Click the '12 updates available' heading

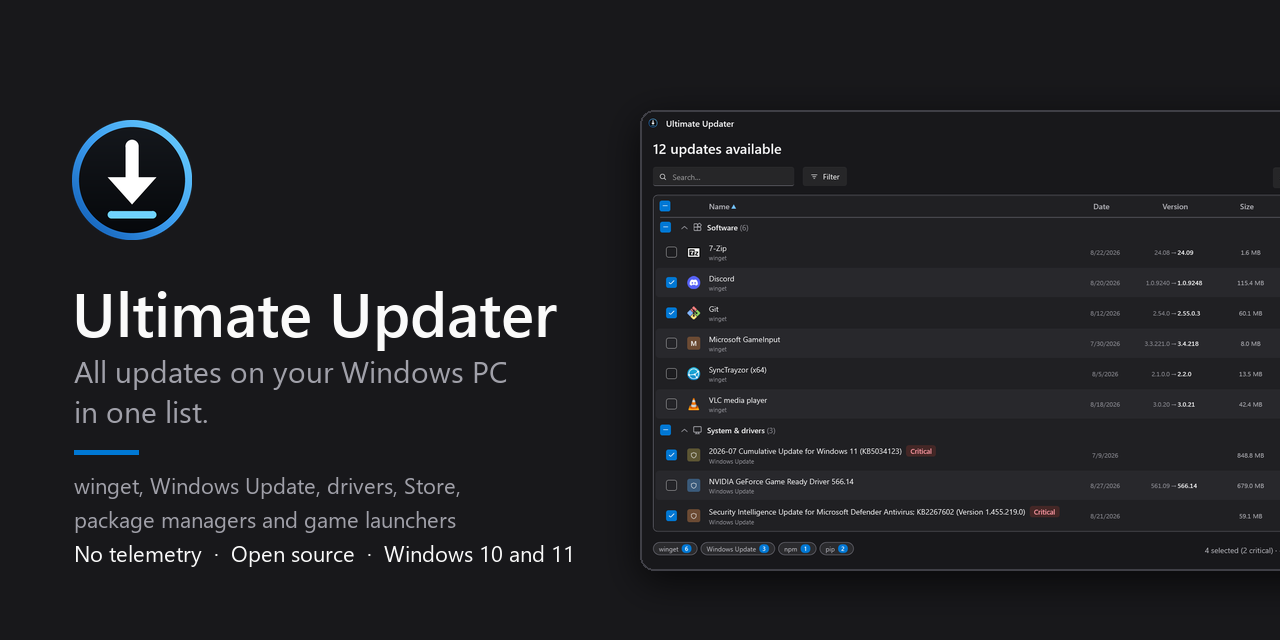coord(717,149)
